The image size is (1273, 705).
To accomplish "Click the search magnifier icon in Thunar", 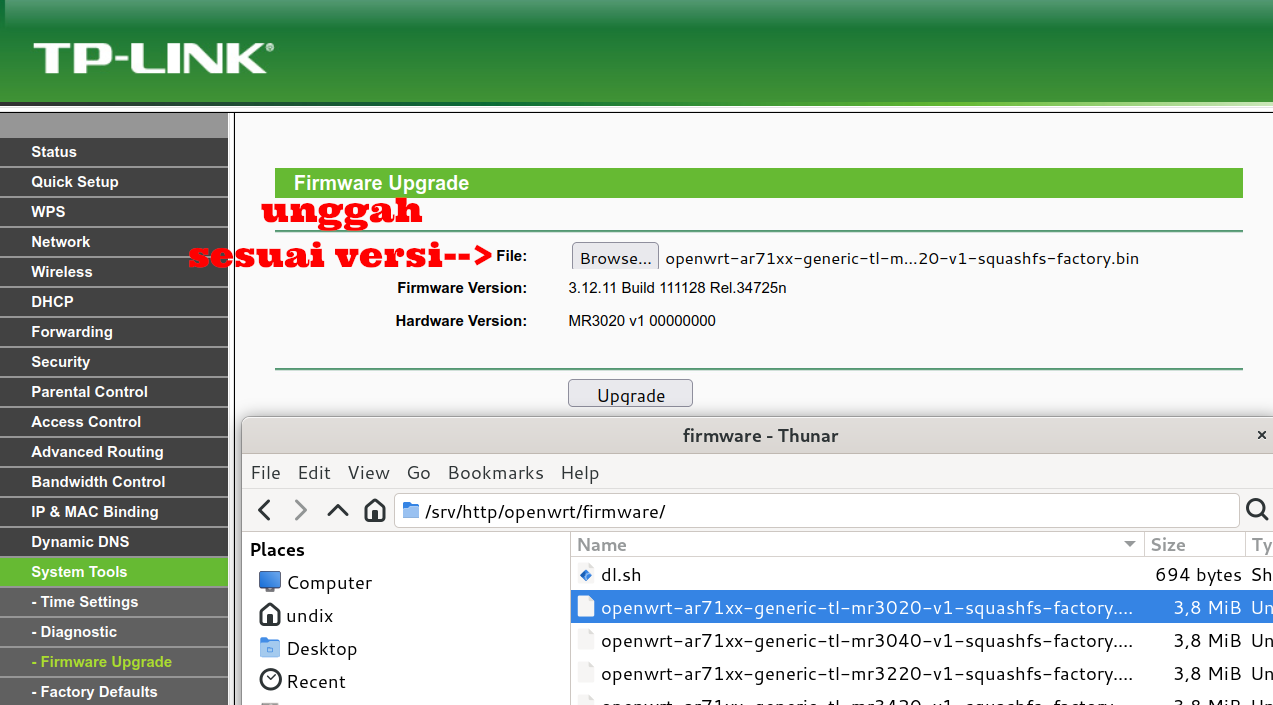I will point(1257,511).
